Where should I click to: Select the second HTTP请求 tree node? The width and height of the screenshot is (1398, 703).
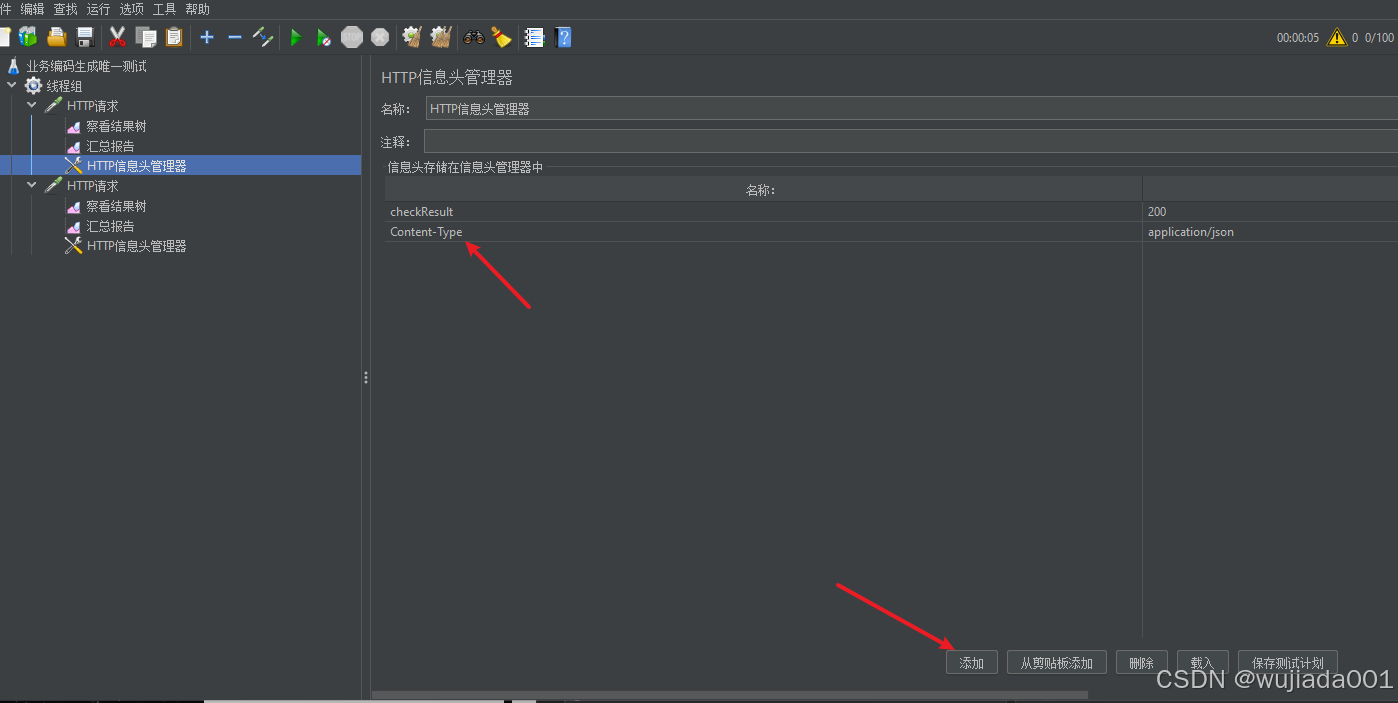coord(92,186)
